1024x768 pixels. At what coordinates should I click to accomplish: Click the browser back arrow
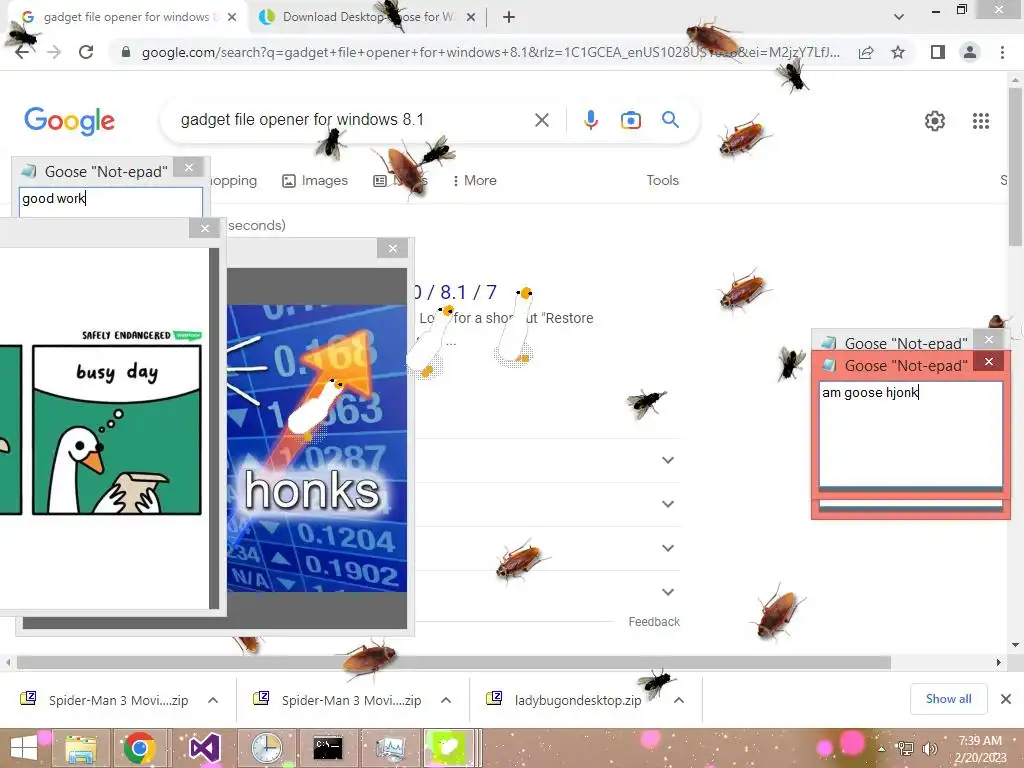point(22,52)
